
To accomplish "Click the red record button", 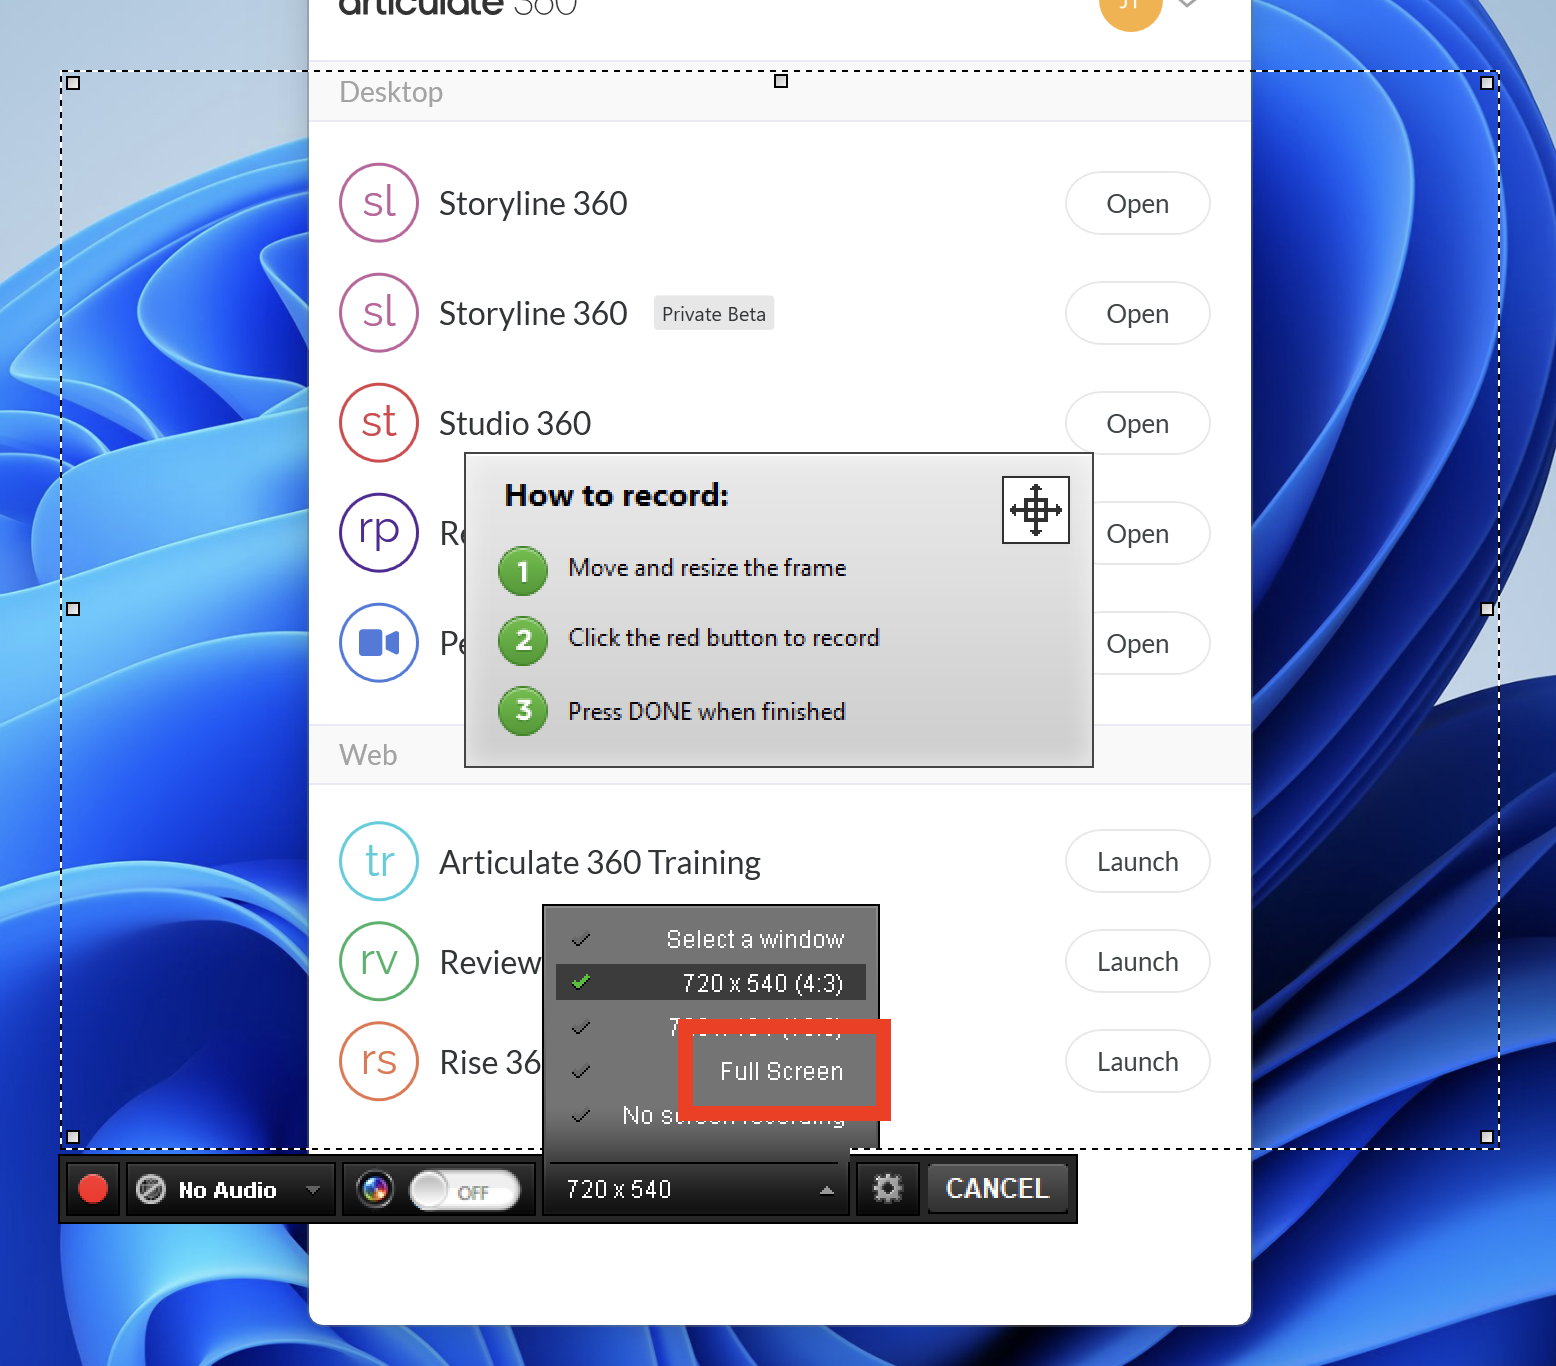I will pos(93,1188).
